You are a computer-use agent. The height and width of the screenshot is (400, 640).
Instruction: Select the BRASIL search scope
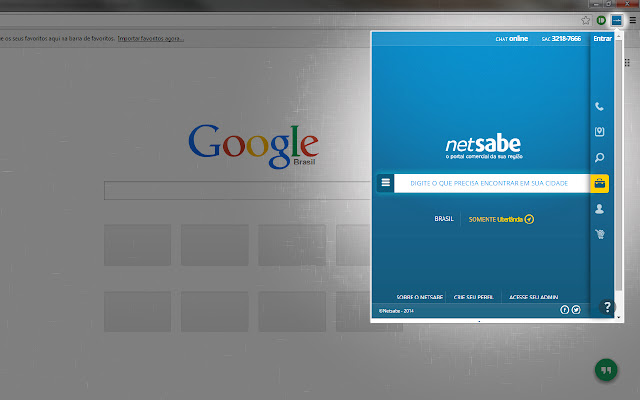pos(444,219)
